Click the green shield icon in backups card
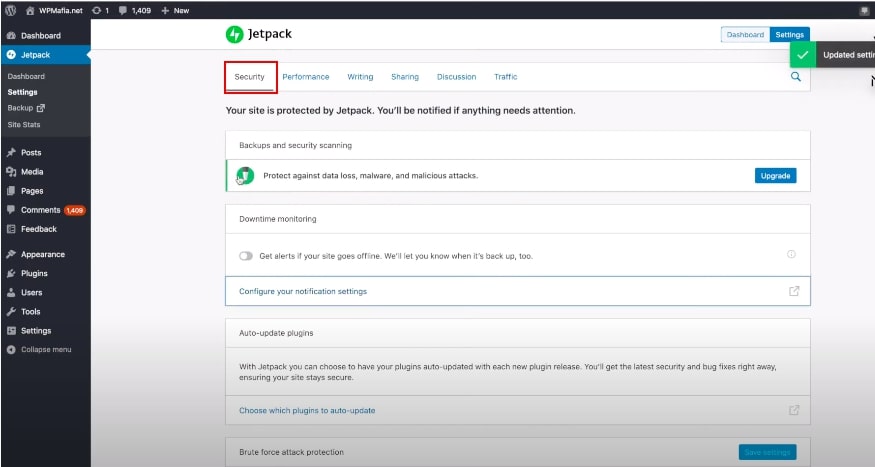This screenshot has height=467, width=875. click(x=245, y=176)
